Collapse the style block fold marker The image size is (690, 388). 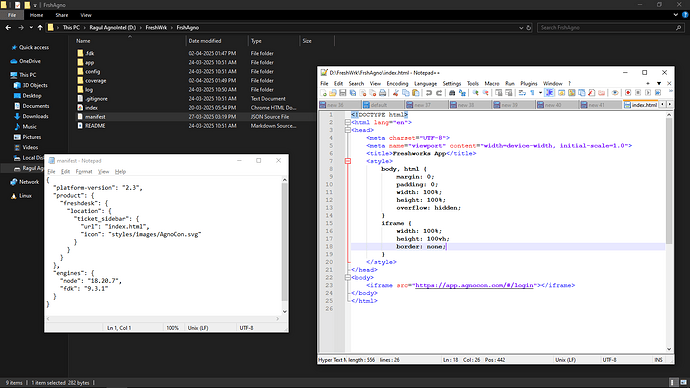coord(348,161)
